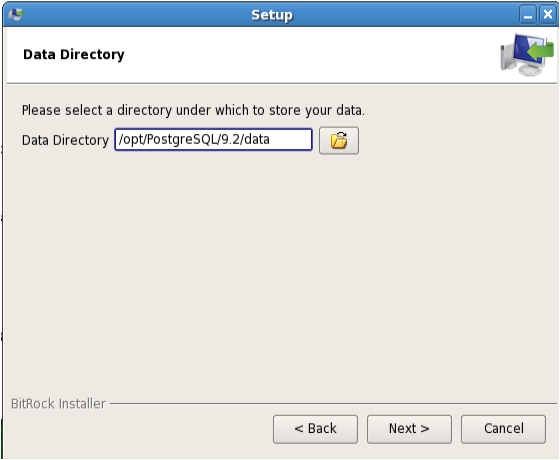560x460 pixels.
Task: Open the folder browse button
Action: pyautogui.click(x=339, y=140)
